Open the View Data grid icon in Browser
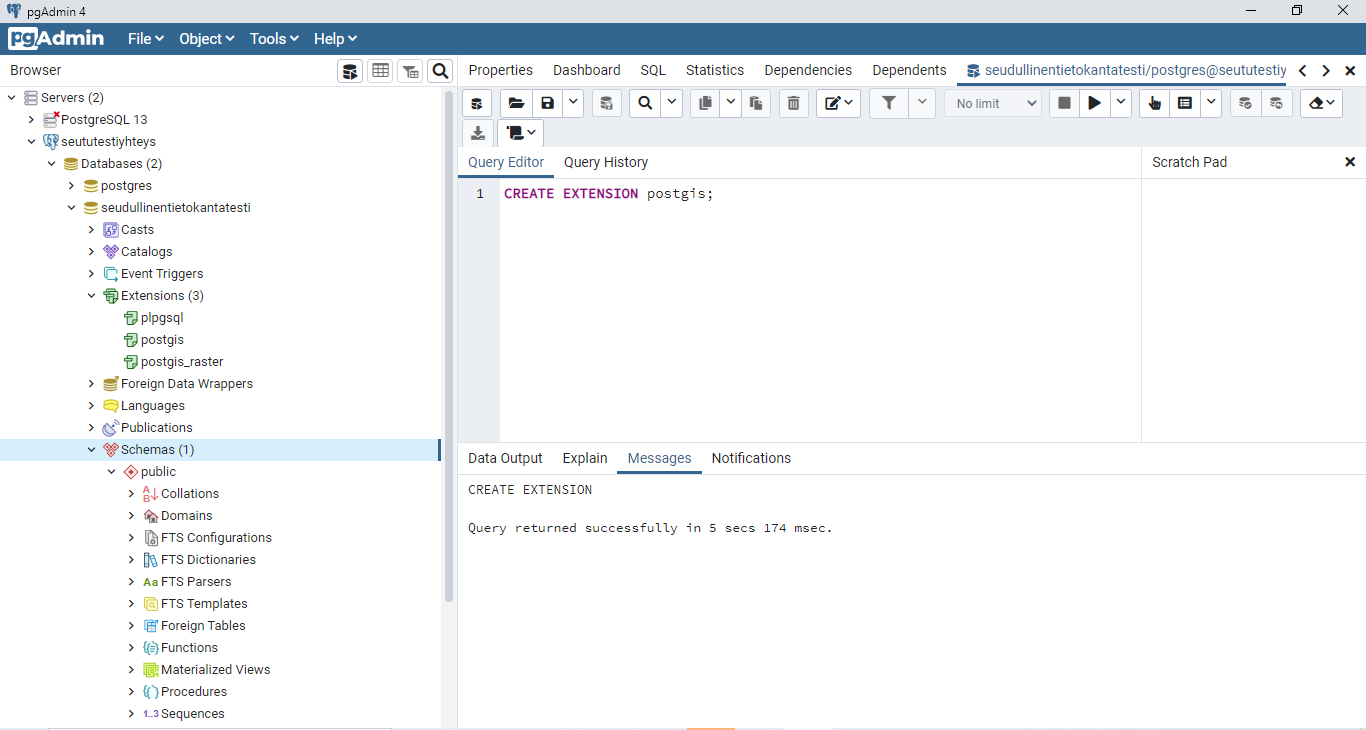The image size is (1366, 730). pyautogui.click(x=380, y=70)
